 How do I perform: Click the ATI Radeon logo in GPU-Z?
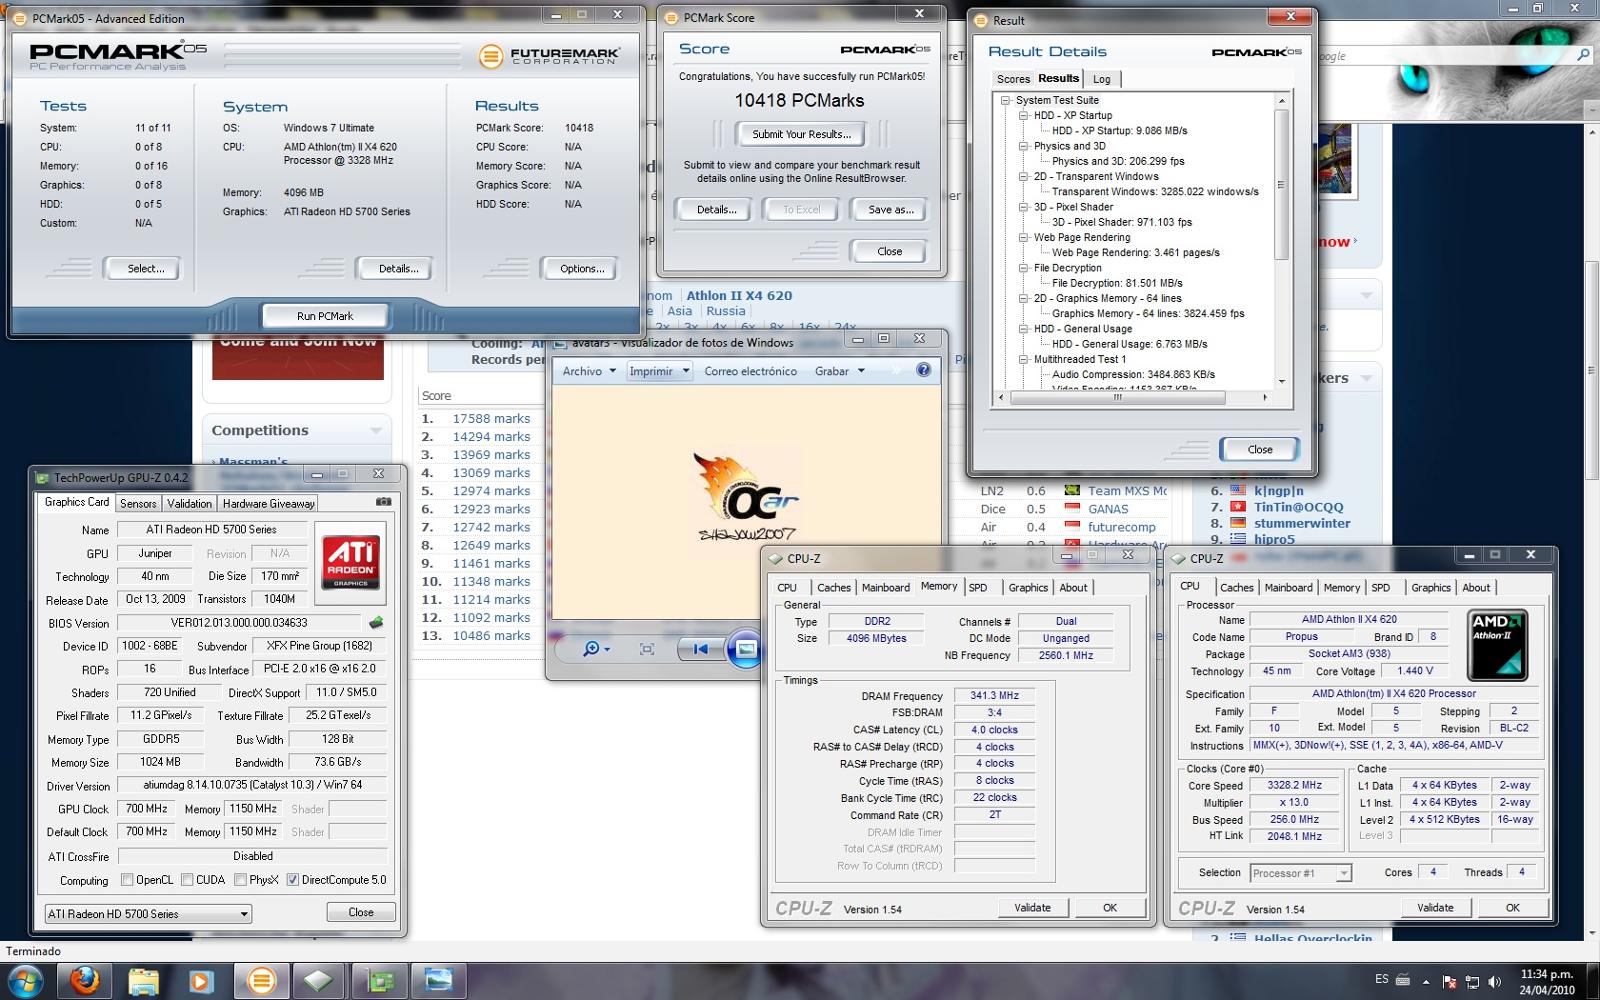pos(351,562)
